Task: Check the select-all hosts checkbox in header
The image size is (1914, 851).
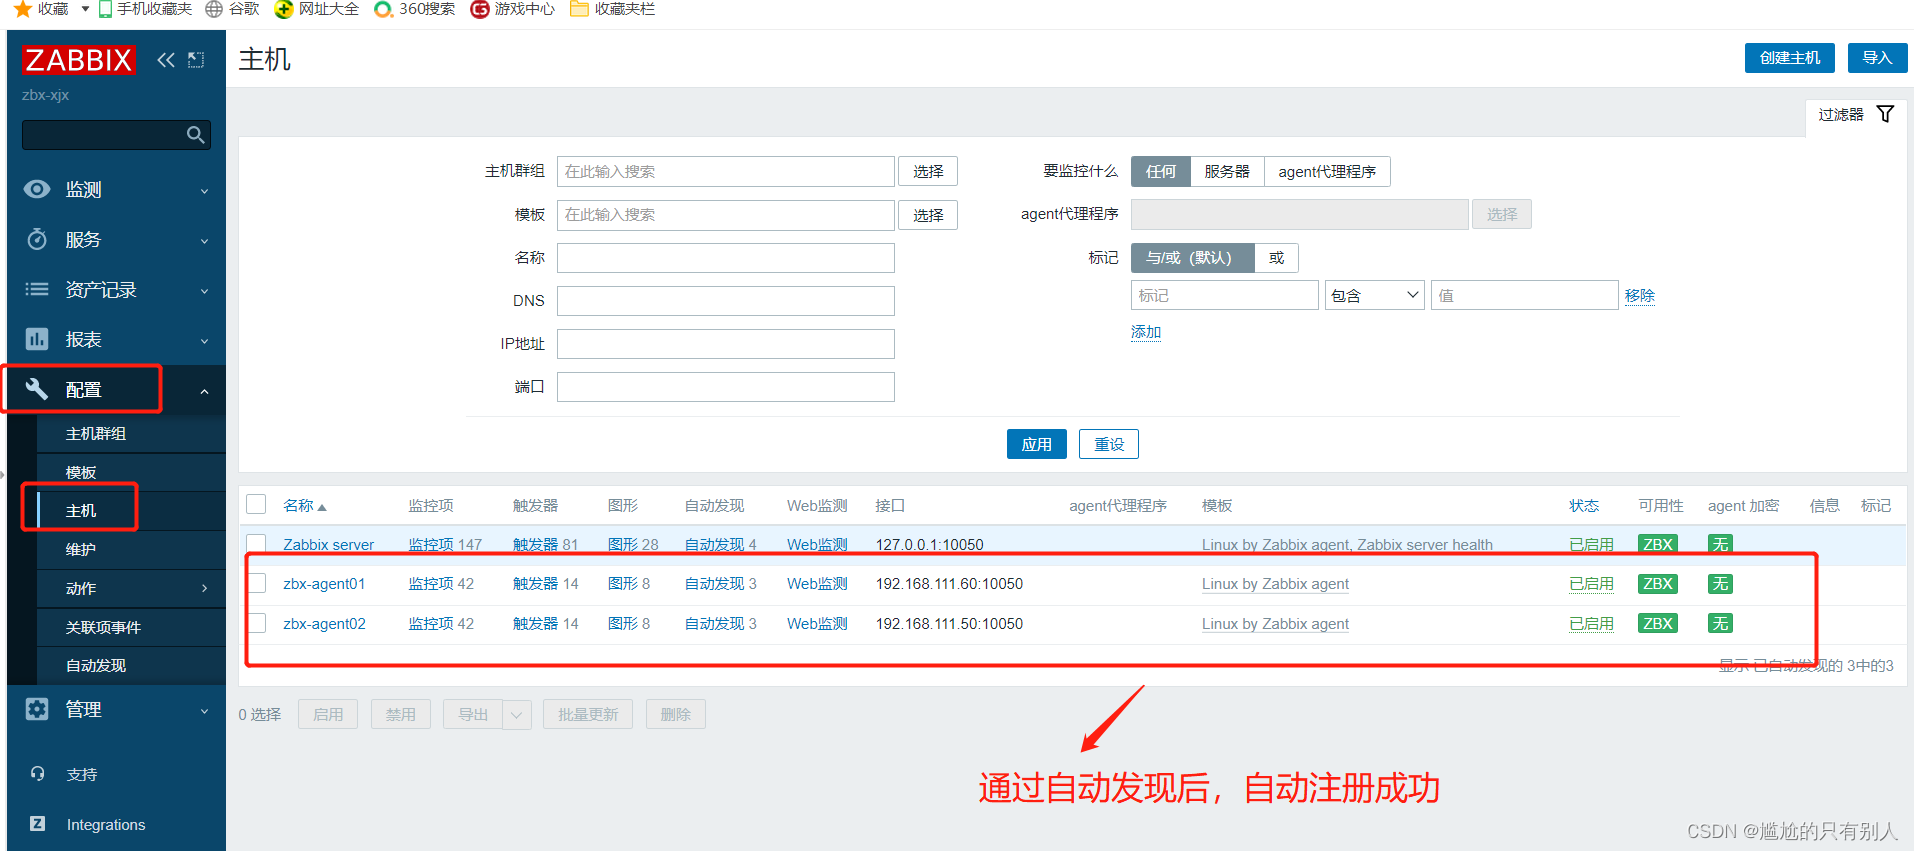Action: pyautogui.click(x=256, y=504)
